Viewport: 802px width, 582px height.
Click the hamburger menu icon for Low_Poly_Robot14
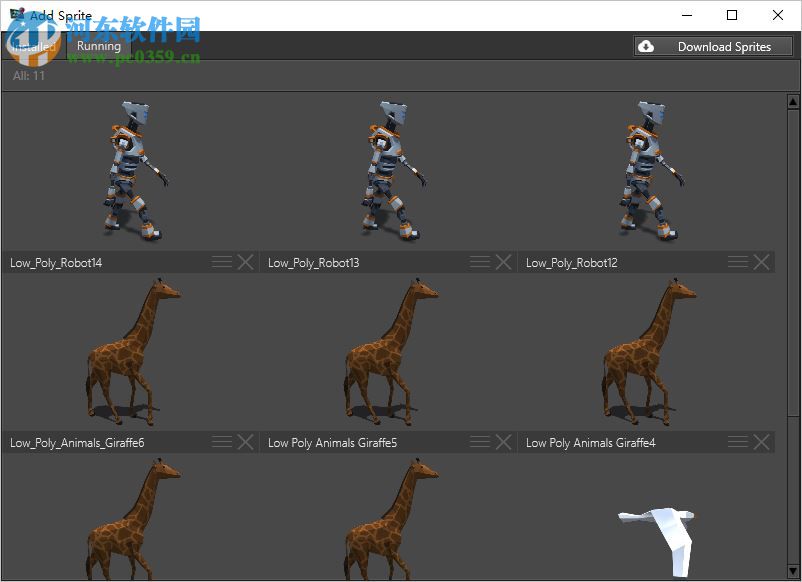[x=222, y=262]
